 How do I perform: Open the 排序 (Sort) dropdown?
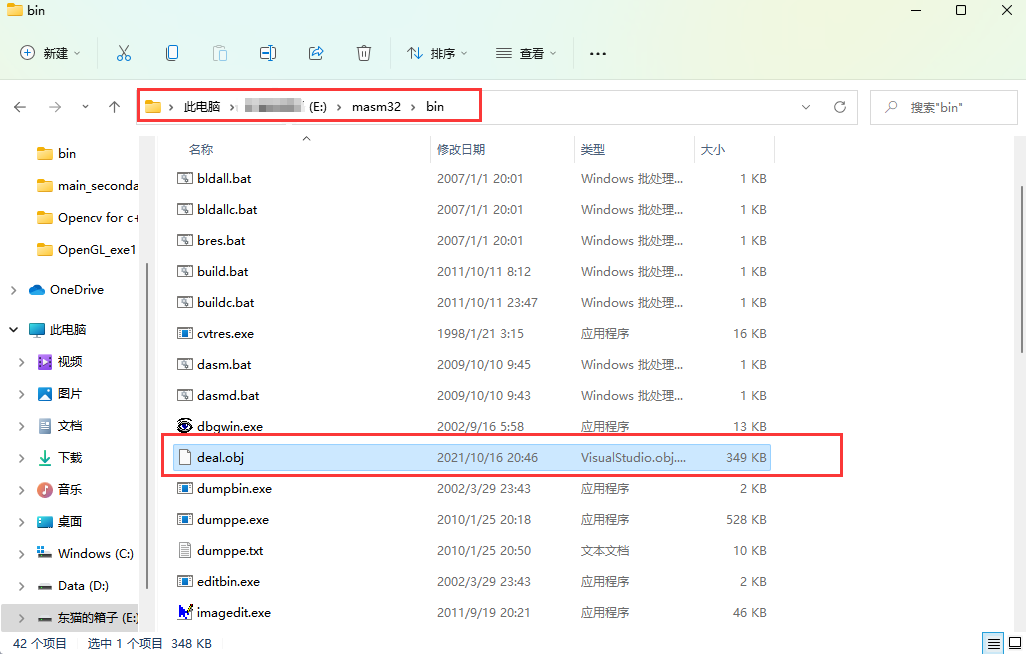(436, 52)
